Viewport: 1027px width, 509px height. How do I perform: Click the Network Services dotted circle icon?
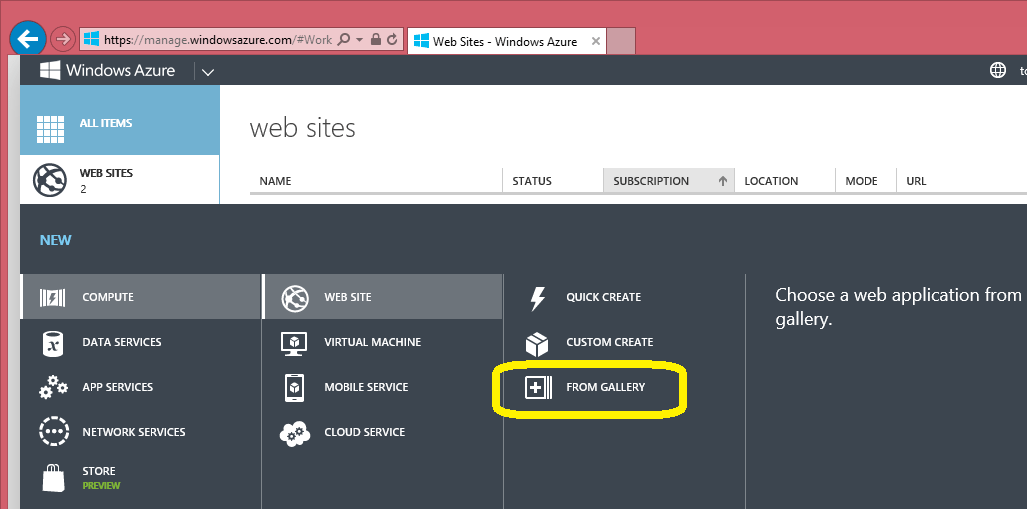53,432
